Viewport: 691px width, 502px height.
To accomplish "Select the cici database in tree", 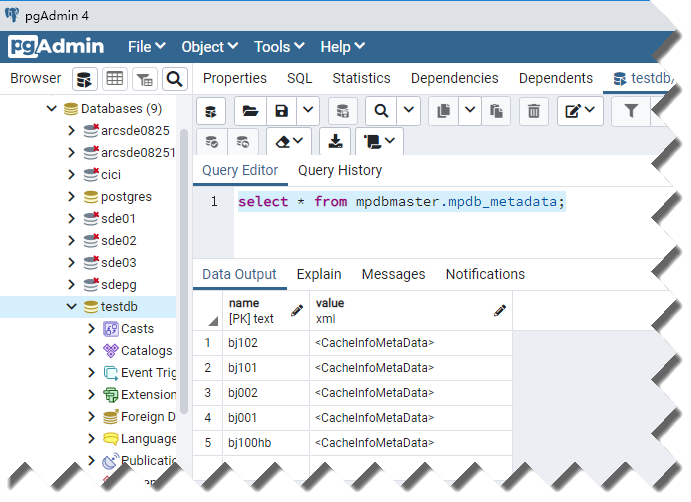I will [x=111, y=175].
